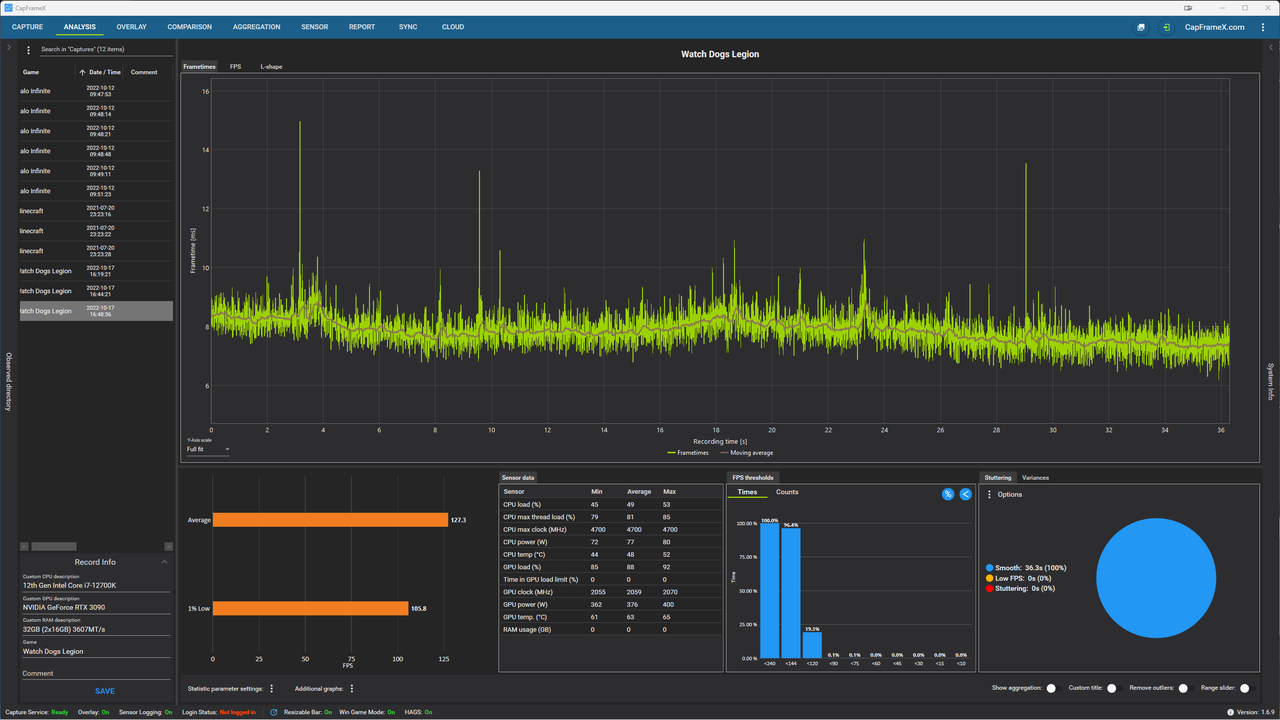The image size is (1280, 720).
Task: Select the Times view in FPS thresholds
Action: point(747,492)
